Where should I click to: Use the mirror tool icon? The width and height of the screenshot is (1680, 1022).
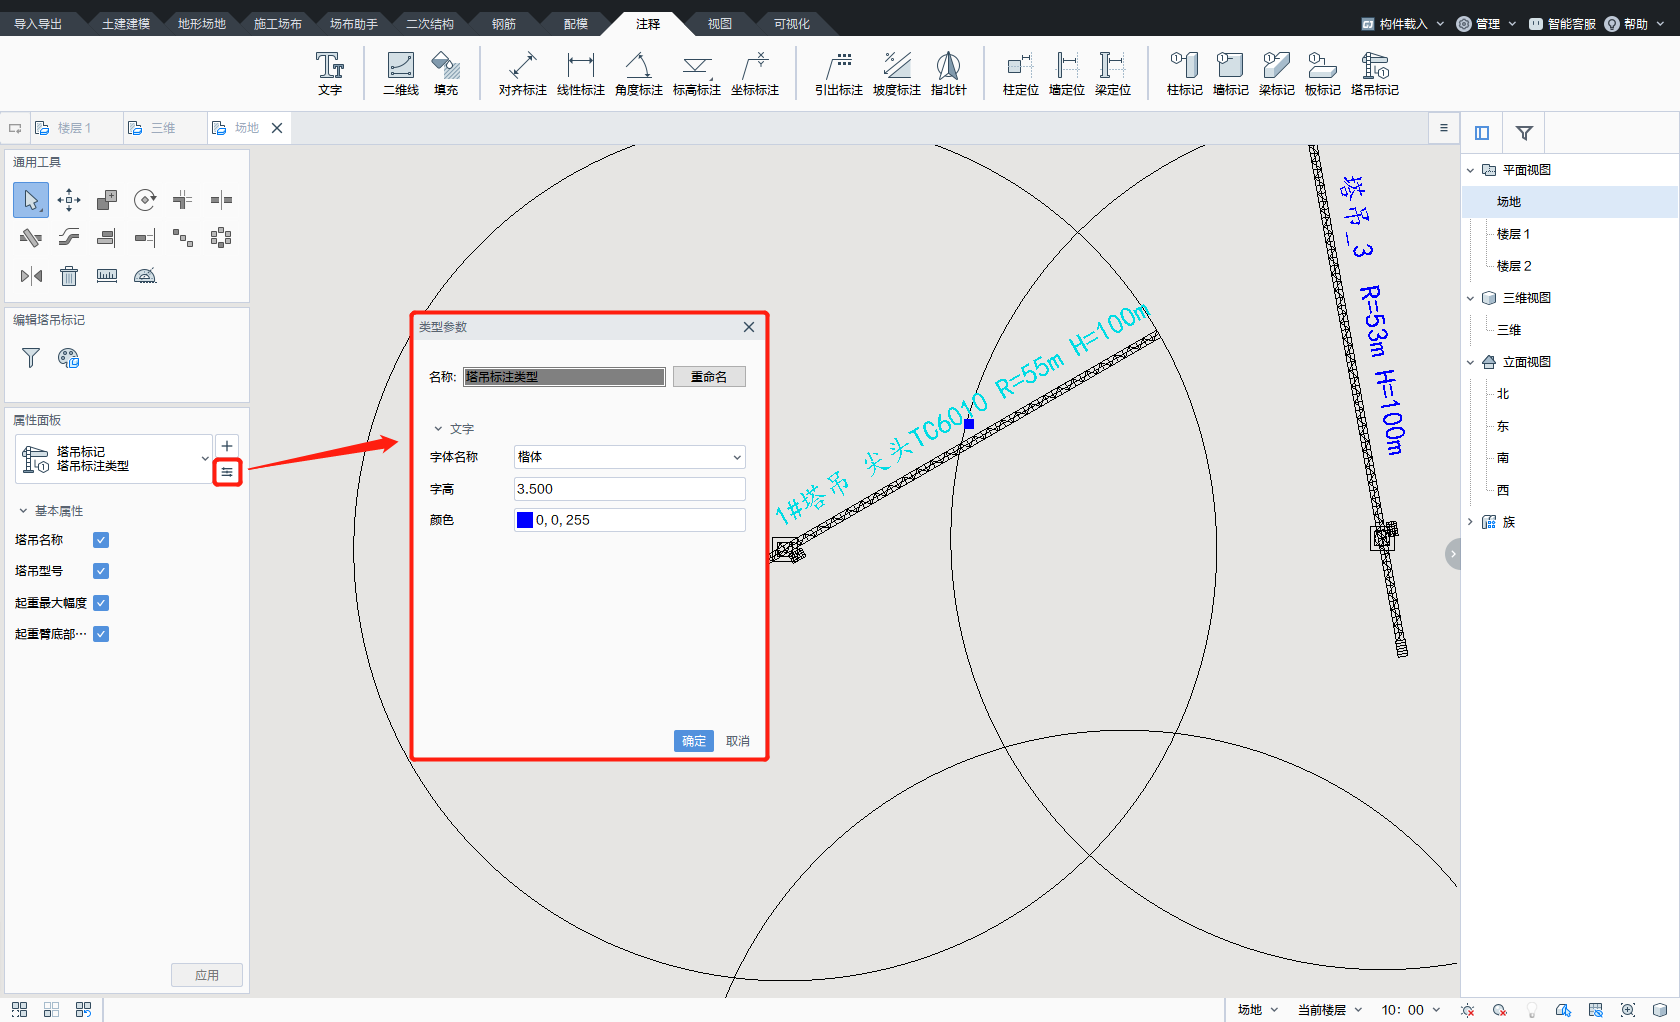31,276
